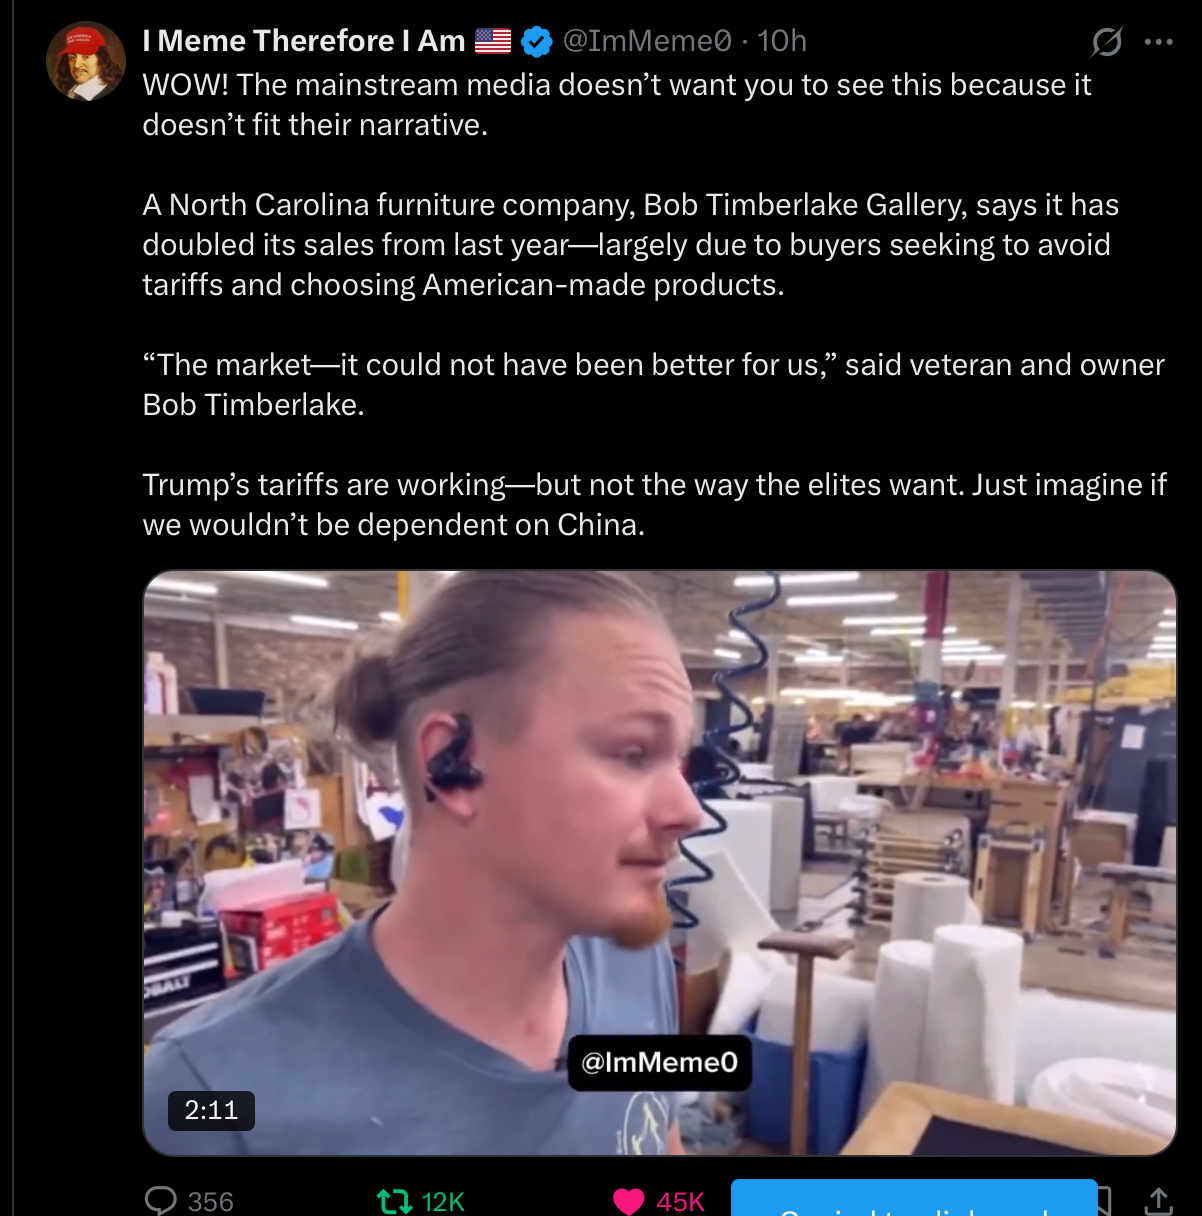Open Grok explain icon beside three dots
Image resolution: width=1202 pixels, height=1216 pixels.
click(1106, 41)
